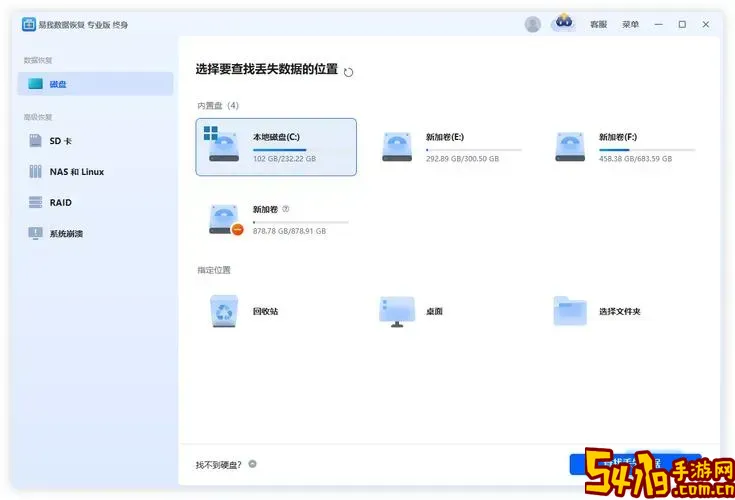Choose the 回收站 location label
Image resolution: width=735 pixels, height=500 pixels.
click(x=265, y=311)
